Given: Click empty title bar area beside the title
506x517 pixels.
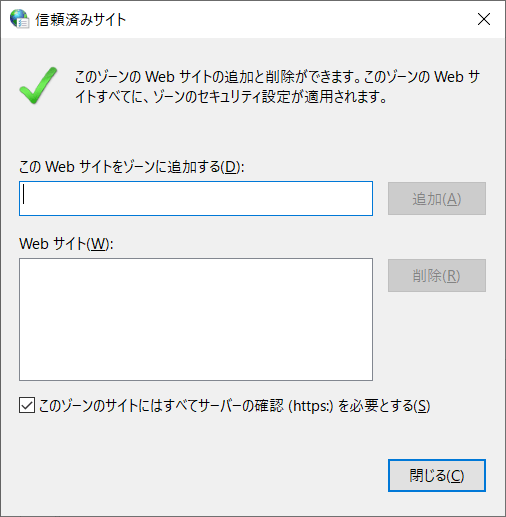Looking at the screenshot, I should tap(300, 19).
